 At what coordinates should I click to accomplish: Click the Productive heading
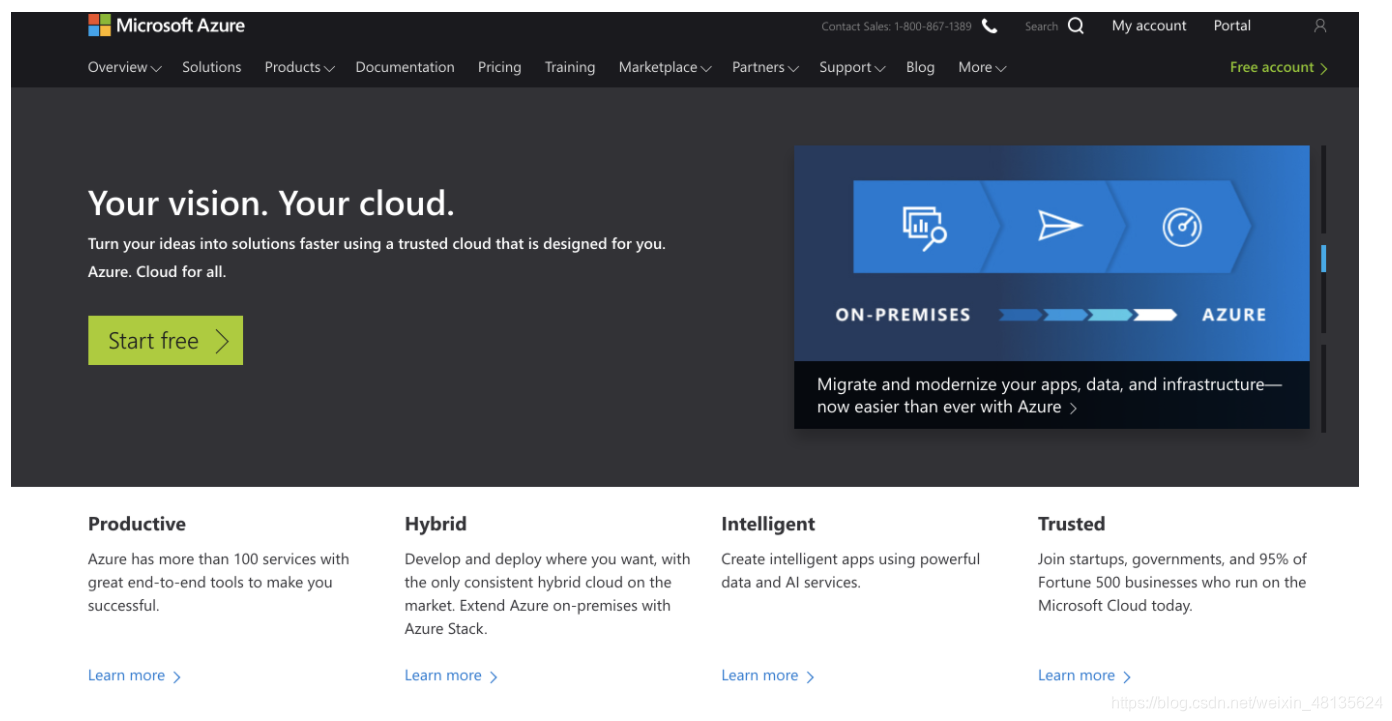137,524
